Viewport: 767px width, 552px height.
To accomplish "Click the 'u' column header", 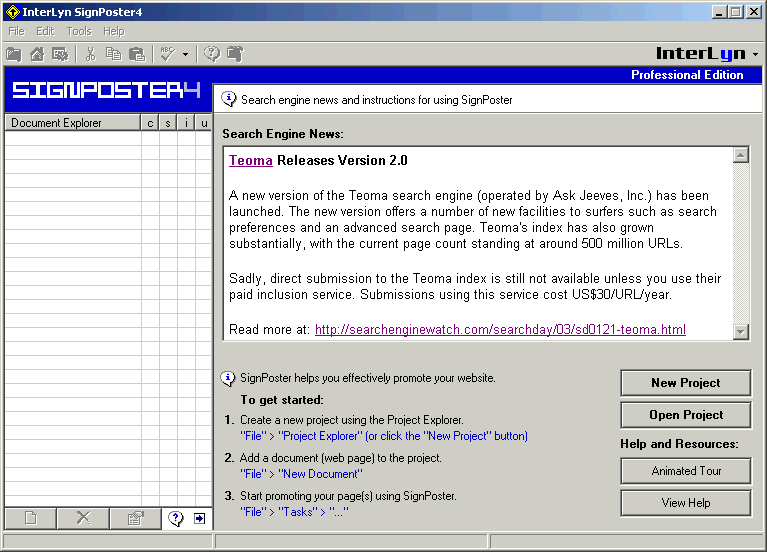I will [x=203, y=123].
